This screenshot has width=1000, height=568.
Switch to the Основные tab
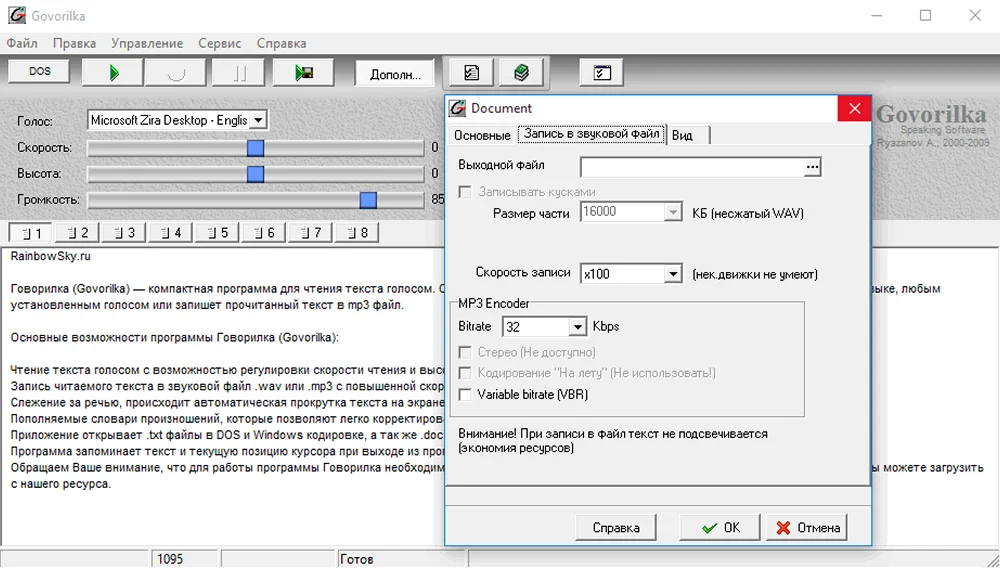[482, 135]
